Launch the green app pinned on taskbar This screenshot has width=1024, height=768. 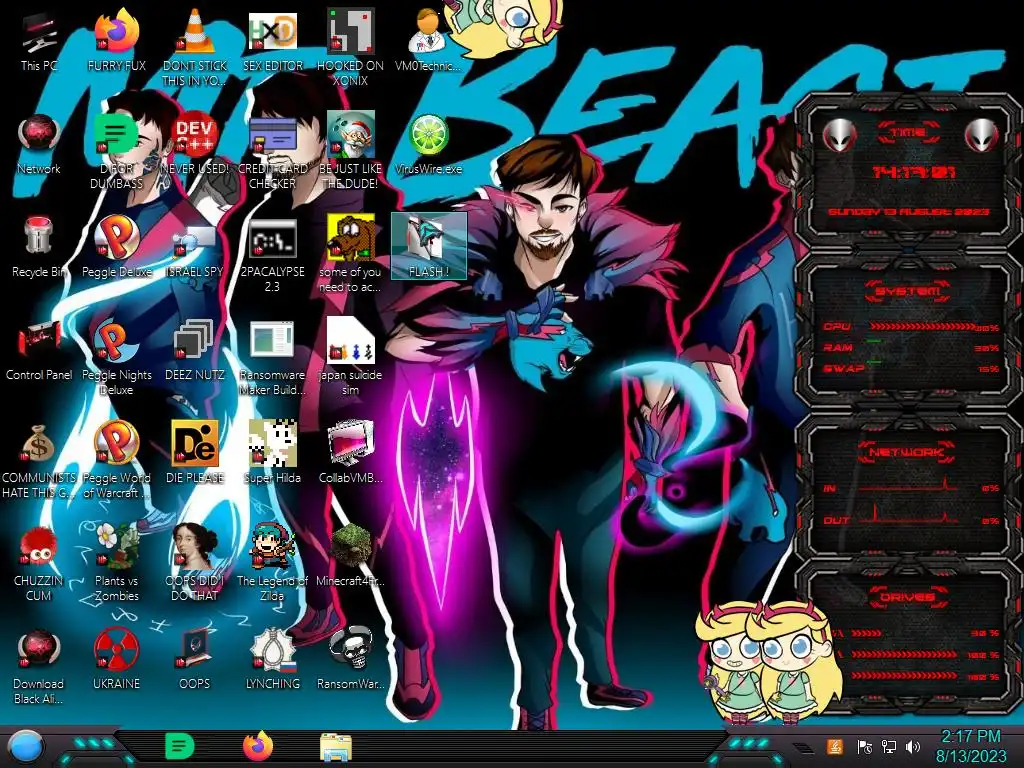click(180, 746)
